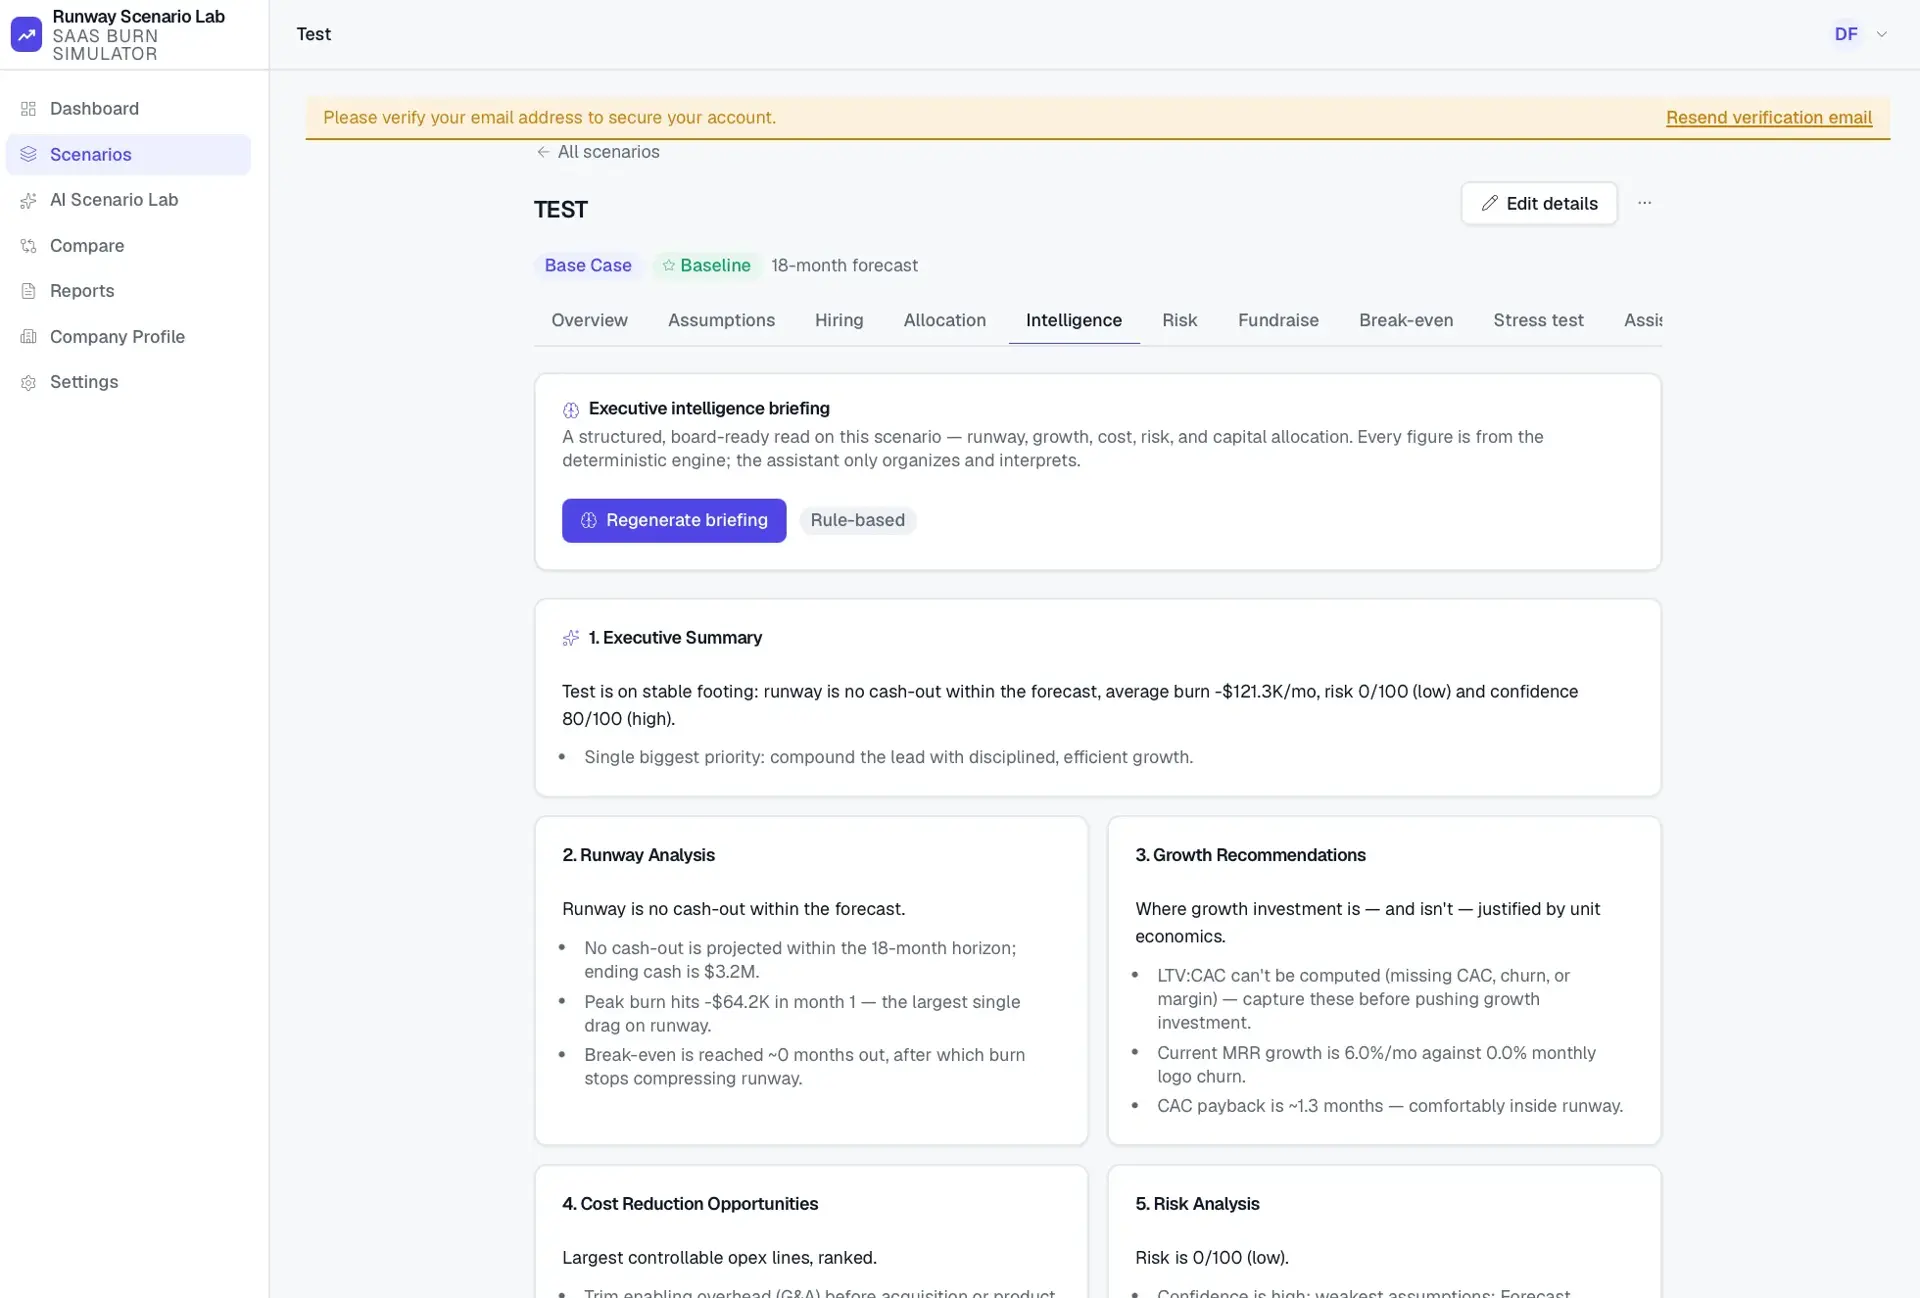Screen dimensions: 1920x1298
Task: Click 'Largest controllable opex lines, ranked.' text
Action: (x=719, y=1258)
